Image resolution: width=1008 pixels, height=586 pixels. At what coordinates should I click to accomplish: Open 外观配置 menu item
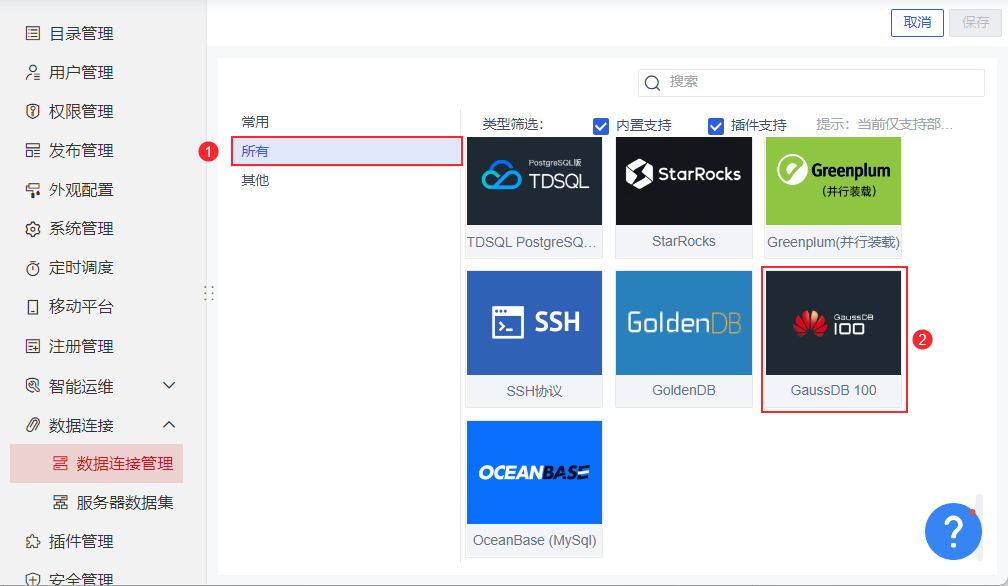tap(81, 190)
